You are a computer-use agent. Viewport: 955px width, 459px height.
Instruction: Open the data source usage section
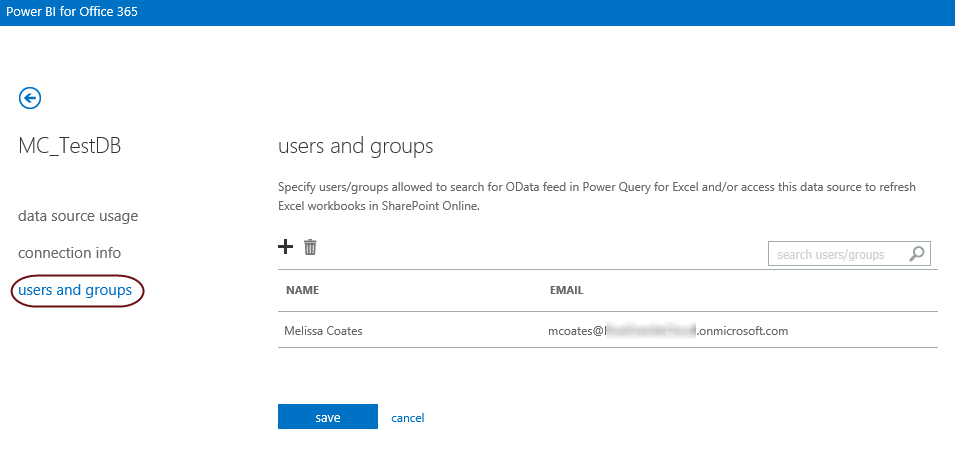(78, 216)
